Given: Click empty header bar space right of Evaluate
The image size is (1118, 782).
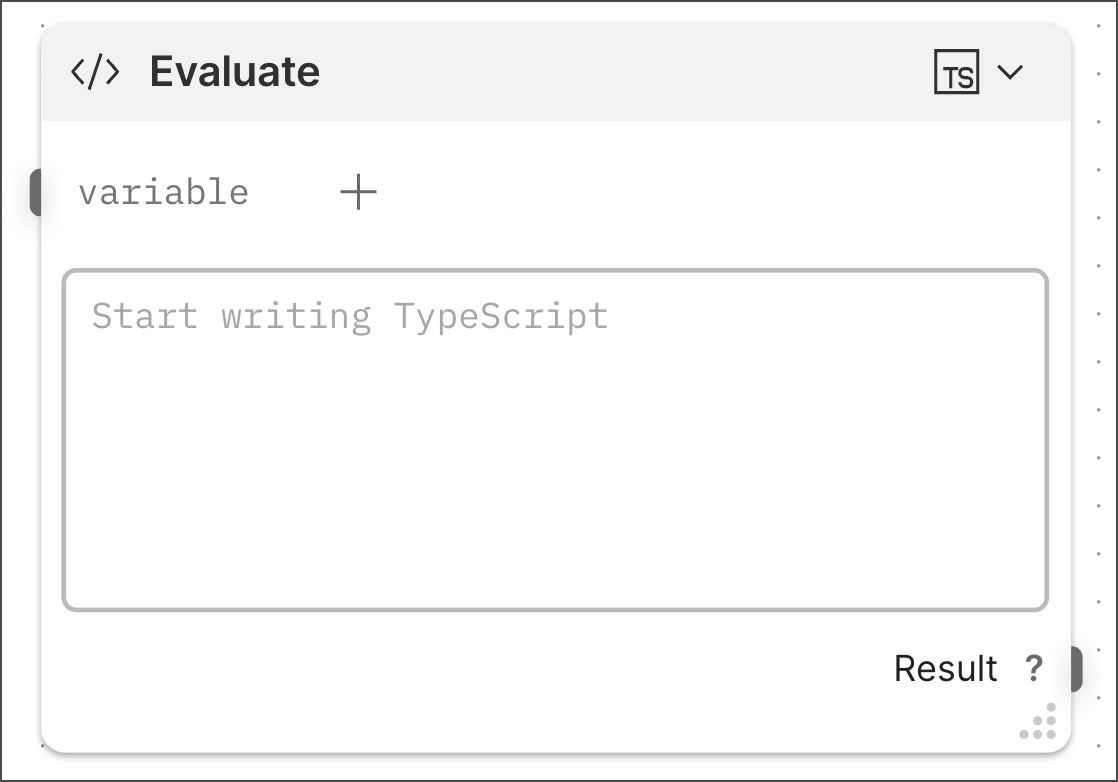Looking at the screenshot, I should click(x=620, y=73).
